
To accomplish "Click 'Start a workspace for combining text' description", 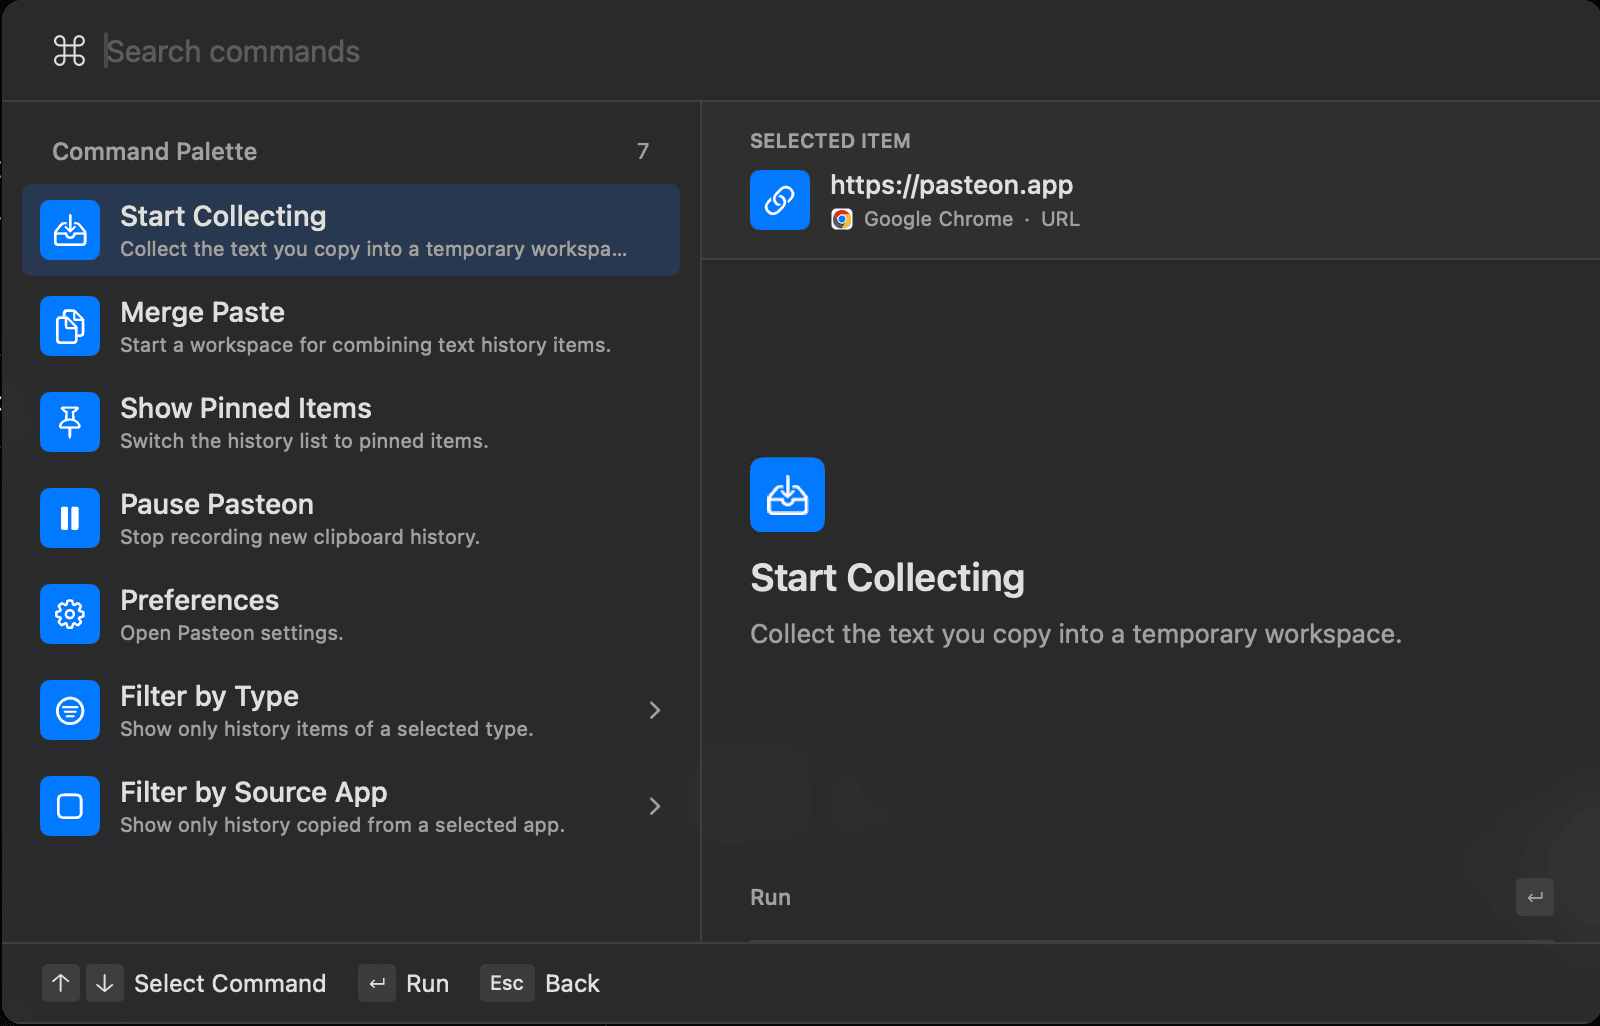I will [x=366, y=345].
